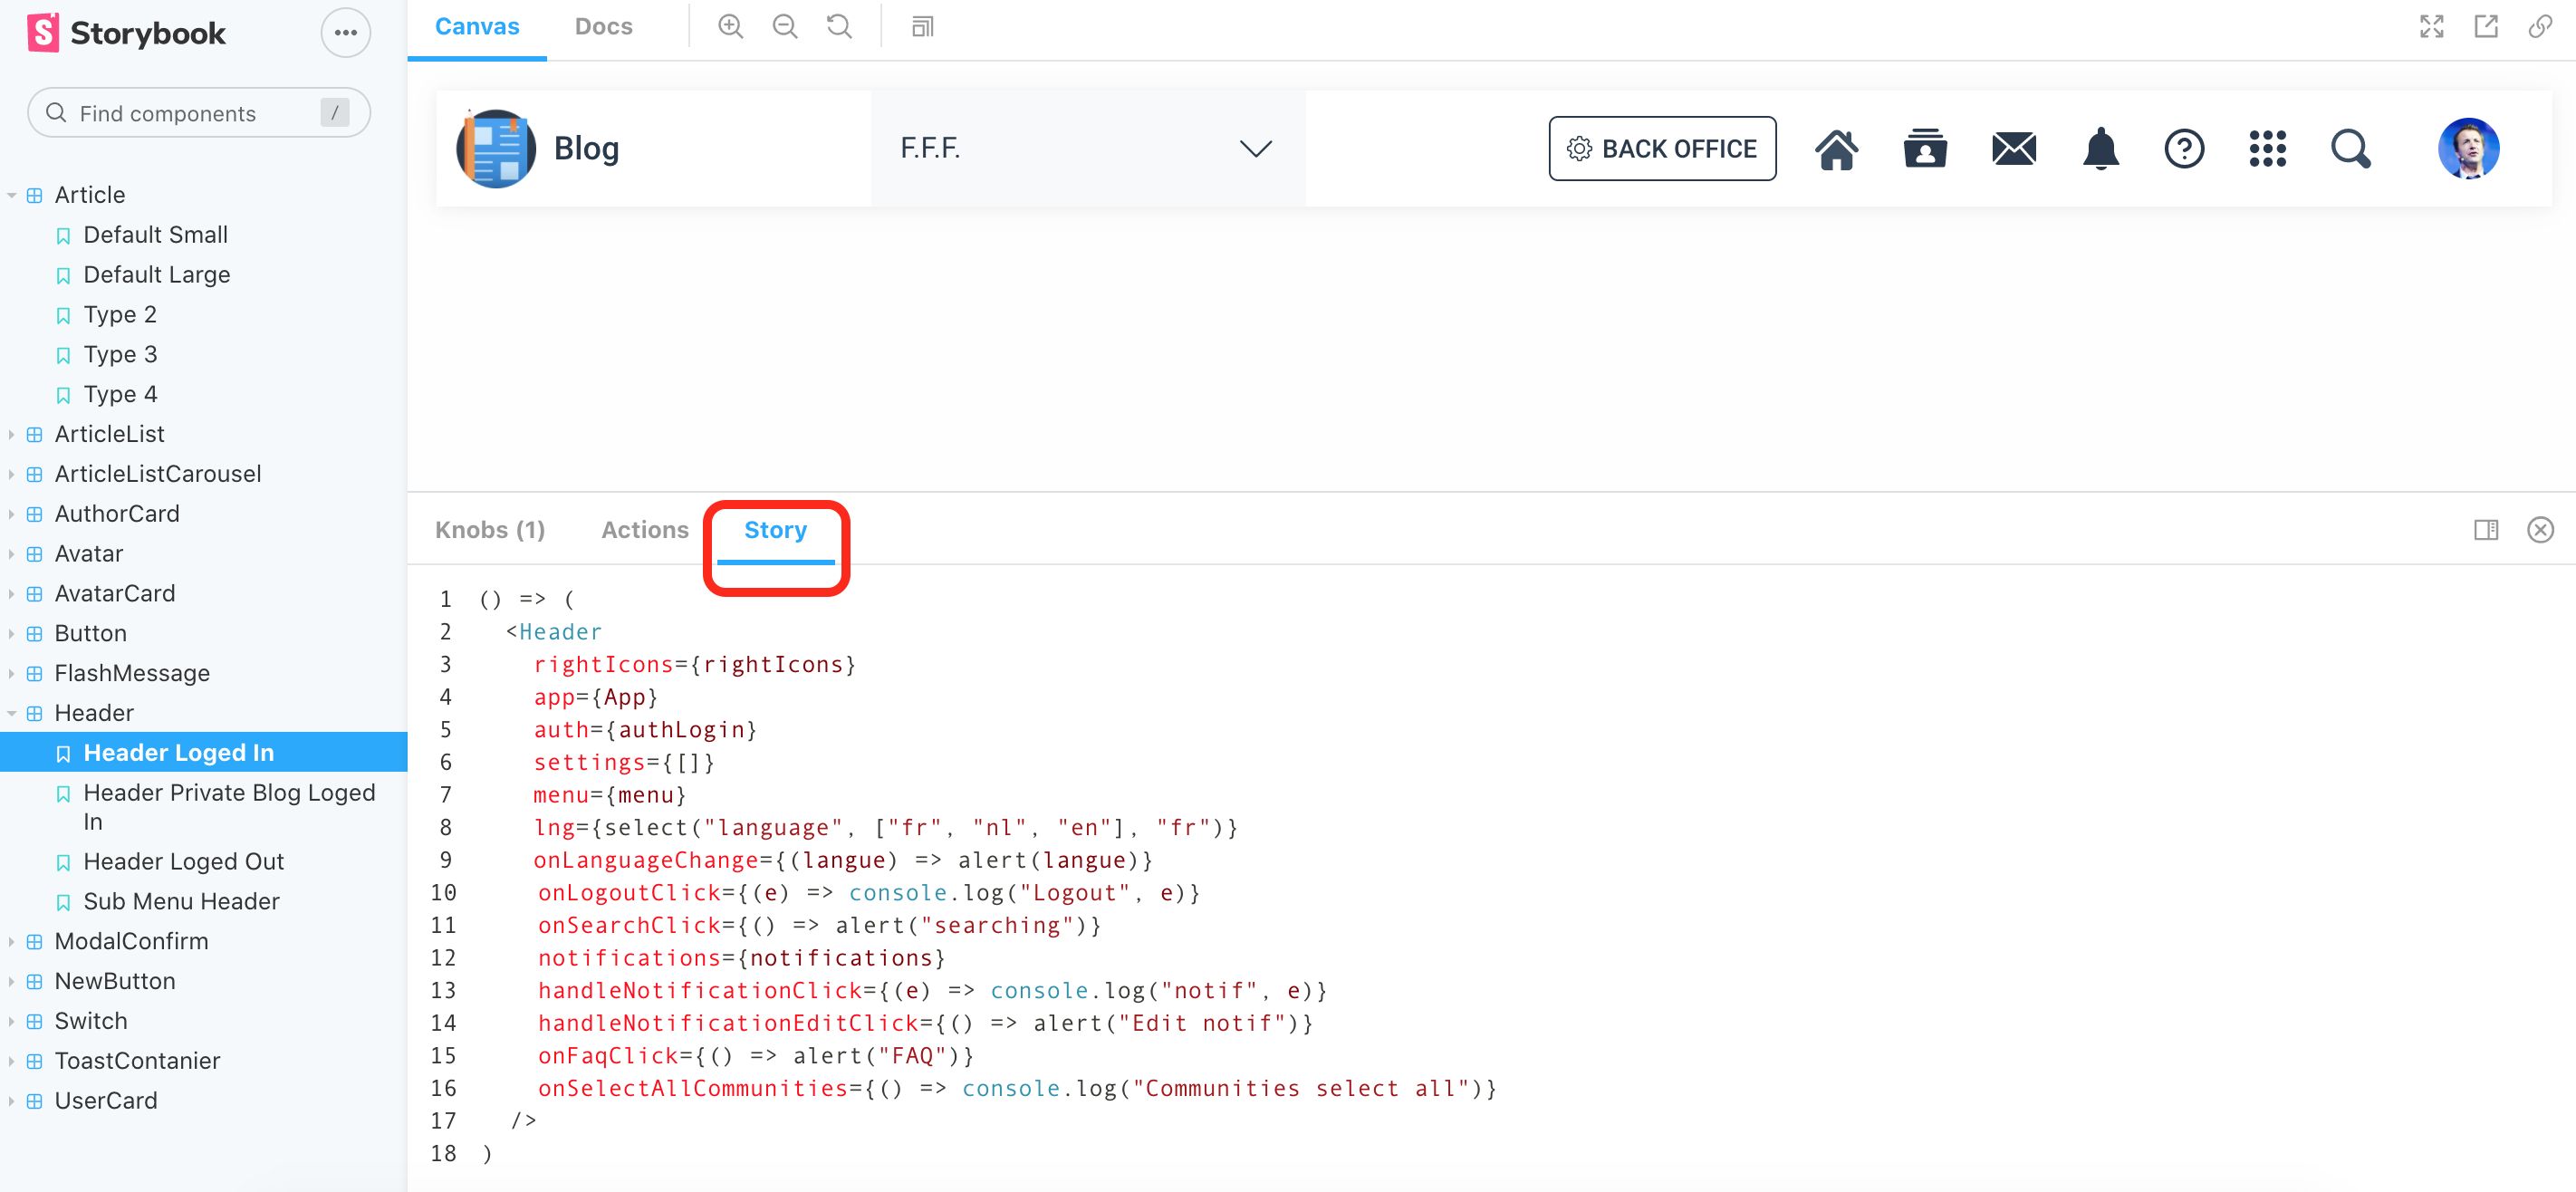Open the canvas in a new tab

[2486, 27]
